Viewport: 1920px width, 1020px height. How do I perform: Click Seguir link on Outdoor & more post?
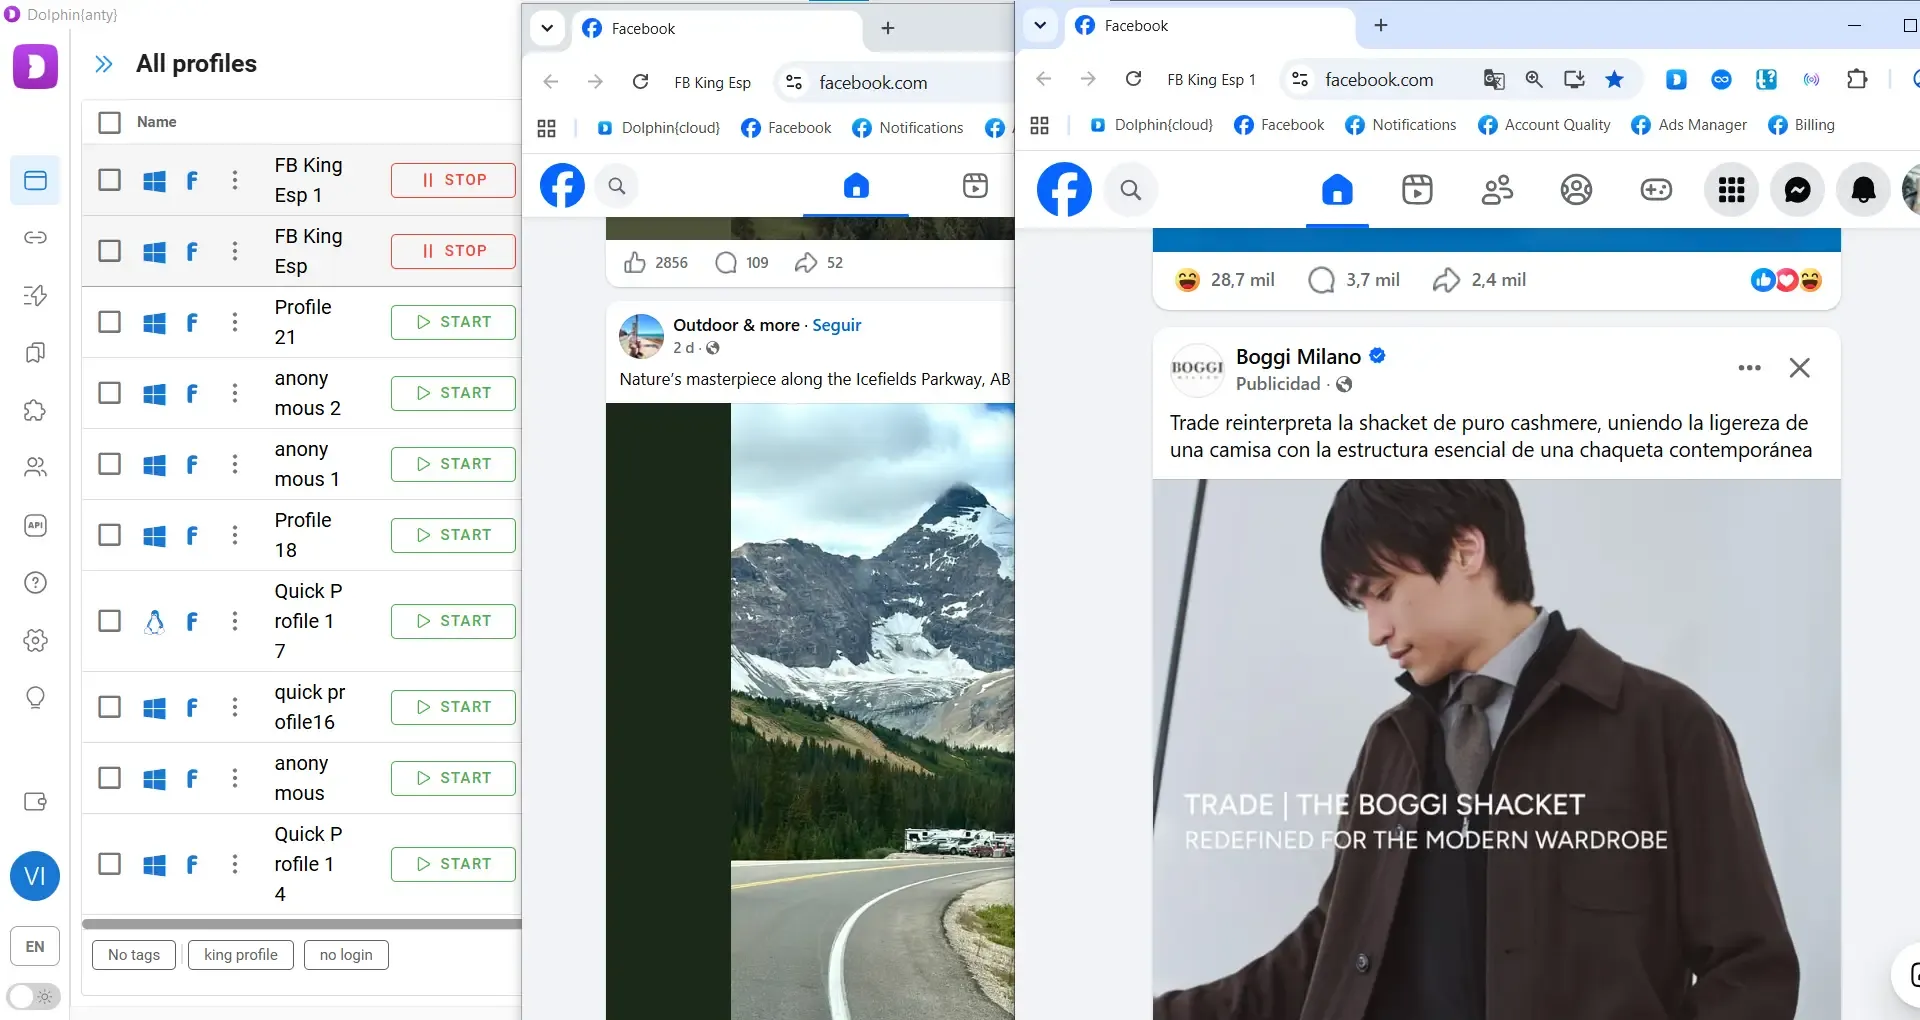click(x=836, y=325)
